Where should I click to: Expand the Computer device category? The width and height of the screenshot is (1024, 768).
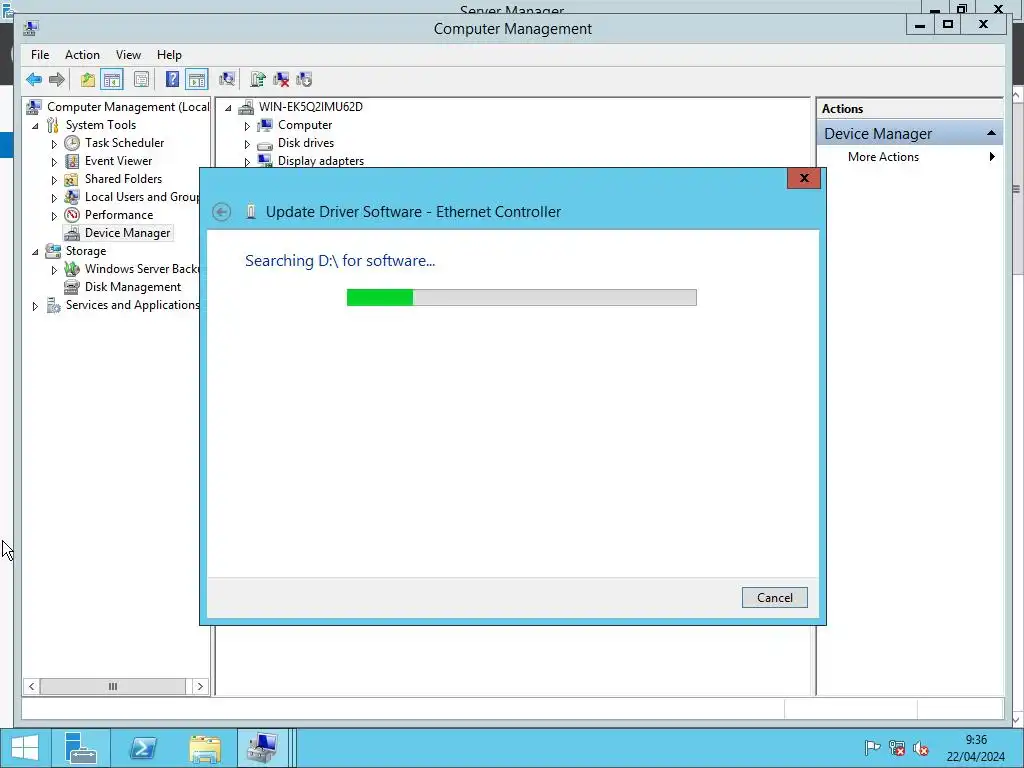coord(248,126)
